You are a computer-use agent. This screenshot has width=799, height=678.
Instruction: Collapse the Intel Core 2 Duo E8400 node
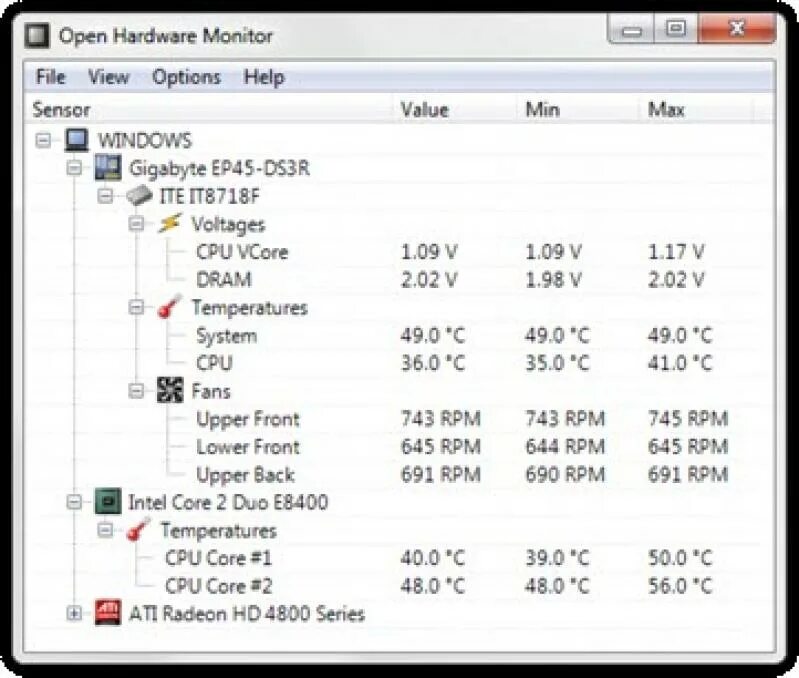tap(74, 502)
